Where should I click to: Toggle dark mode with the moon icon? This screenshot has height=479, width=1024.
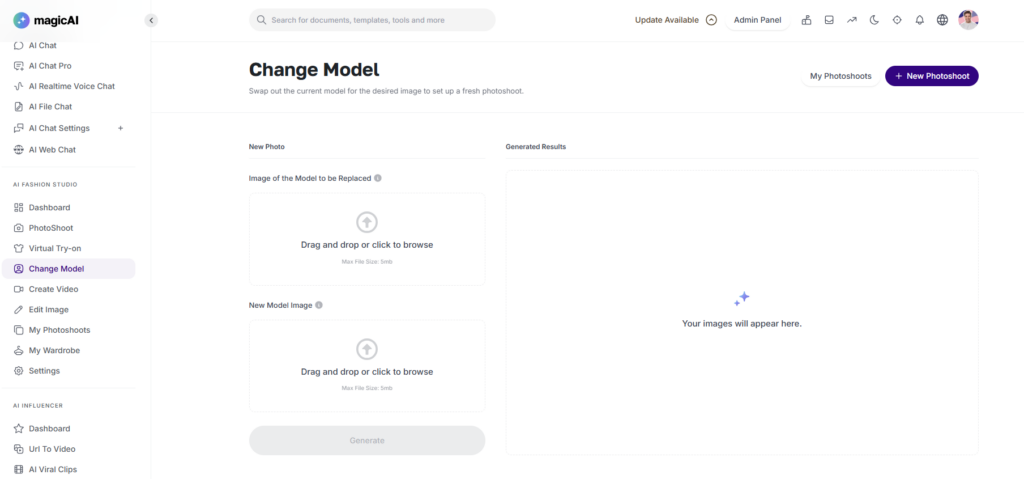874,20
